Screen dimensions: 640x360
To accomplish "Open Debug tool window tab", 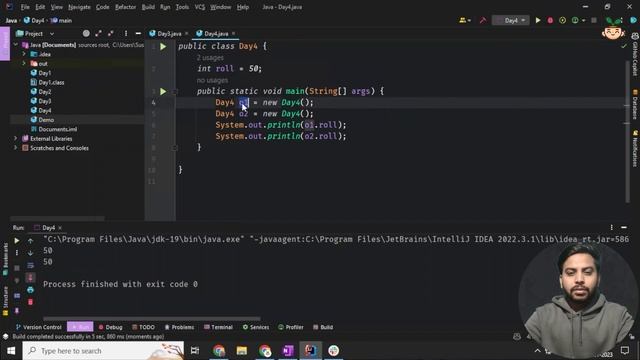I will click(110, 327).
